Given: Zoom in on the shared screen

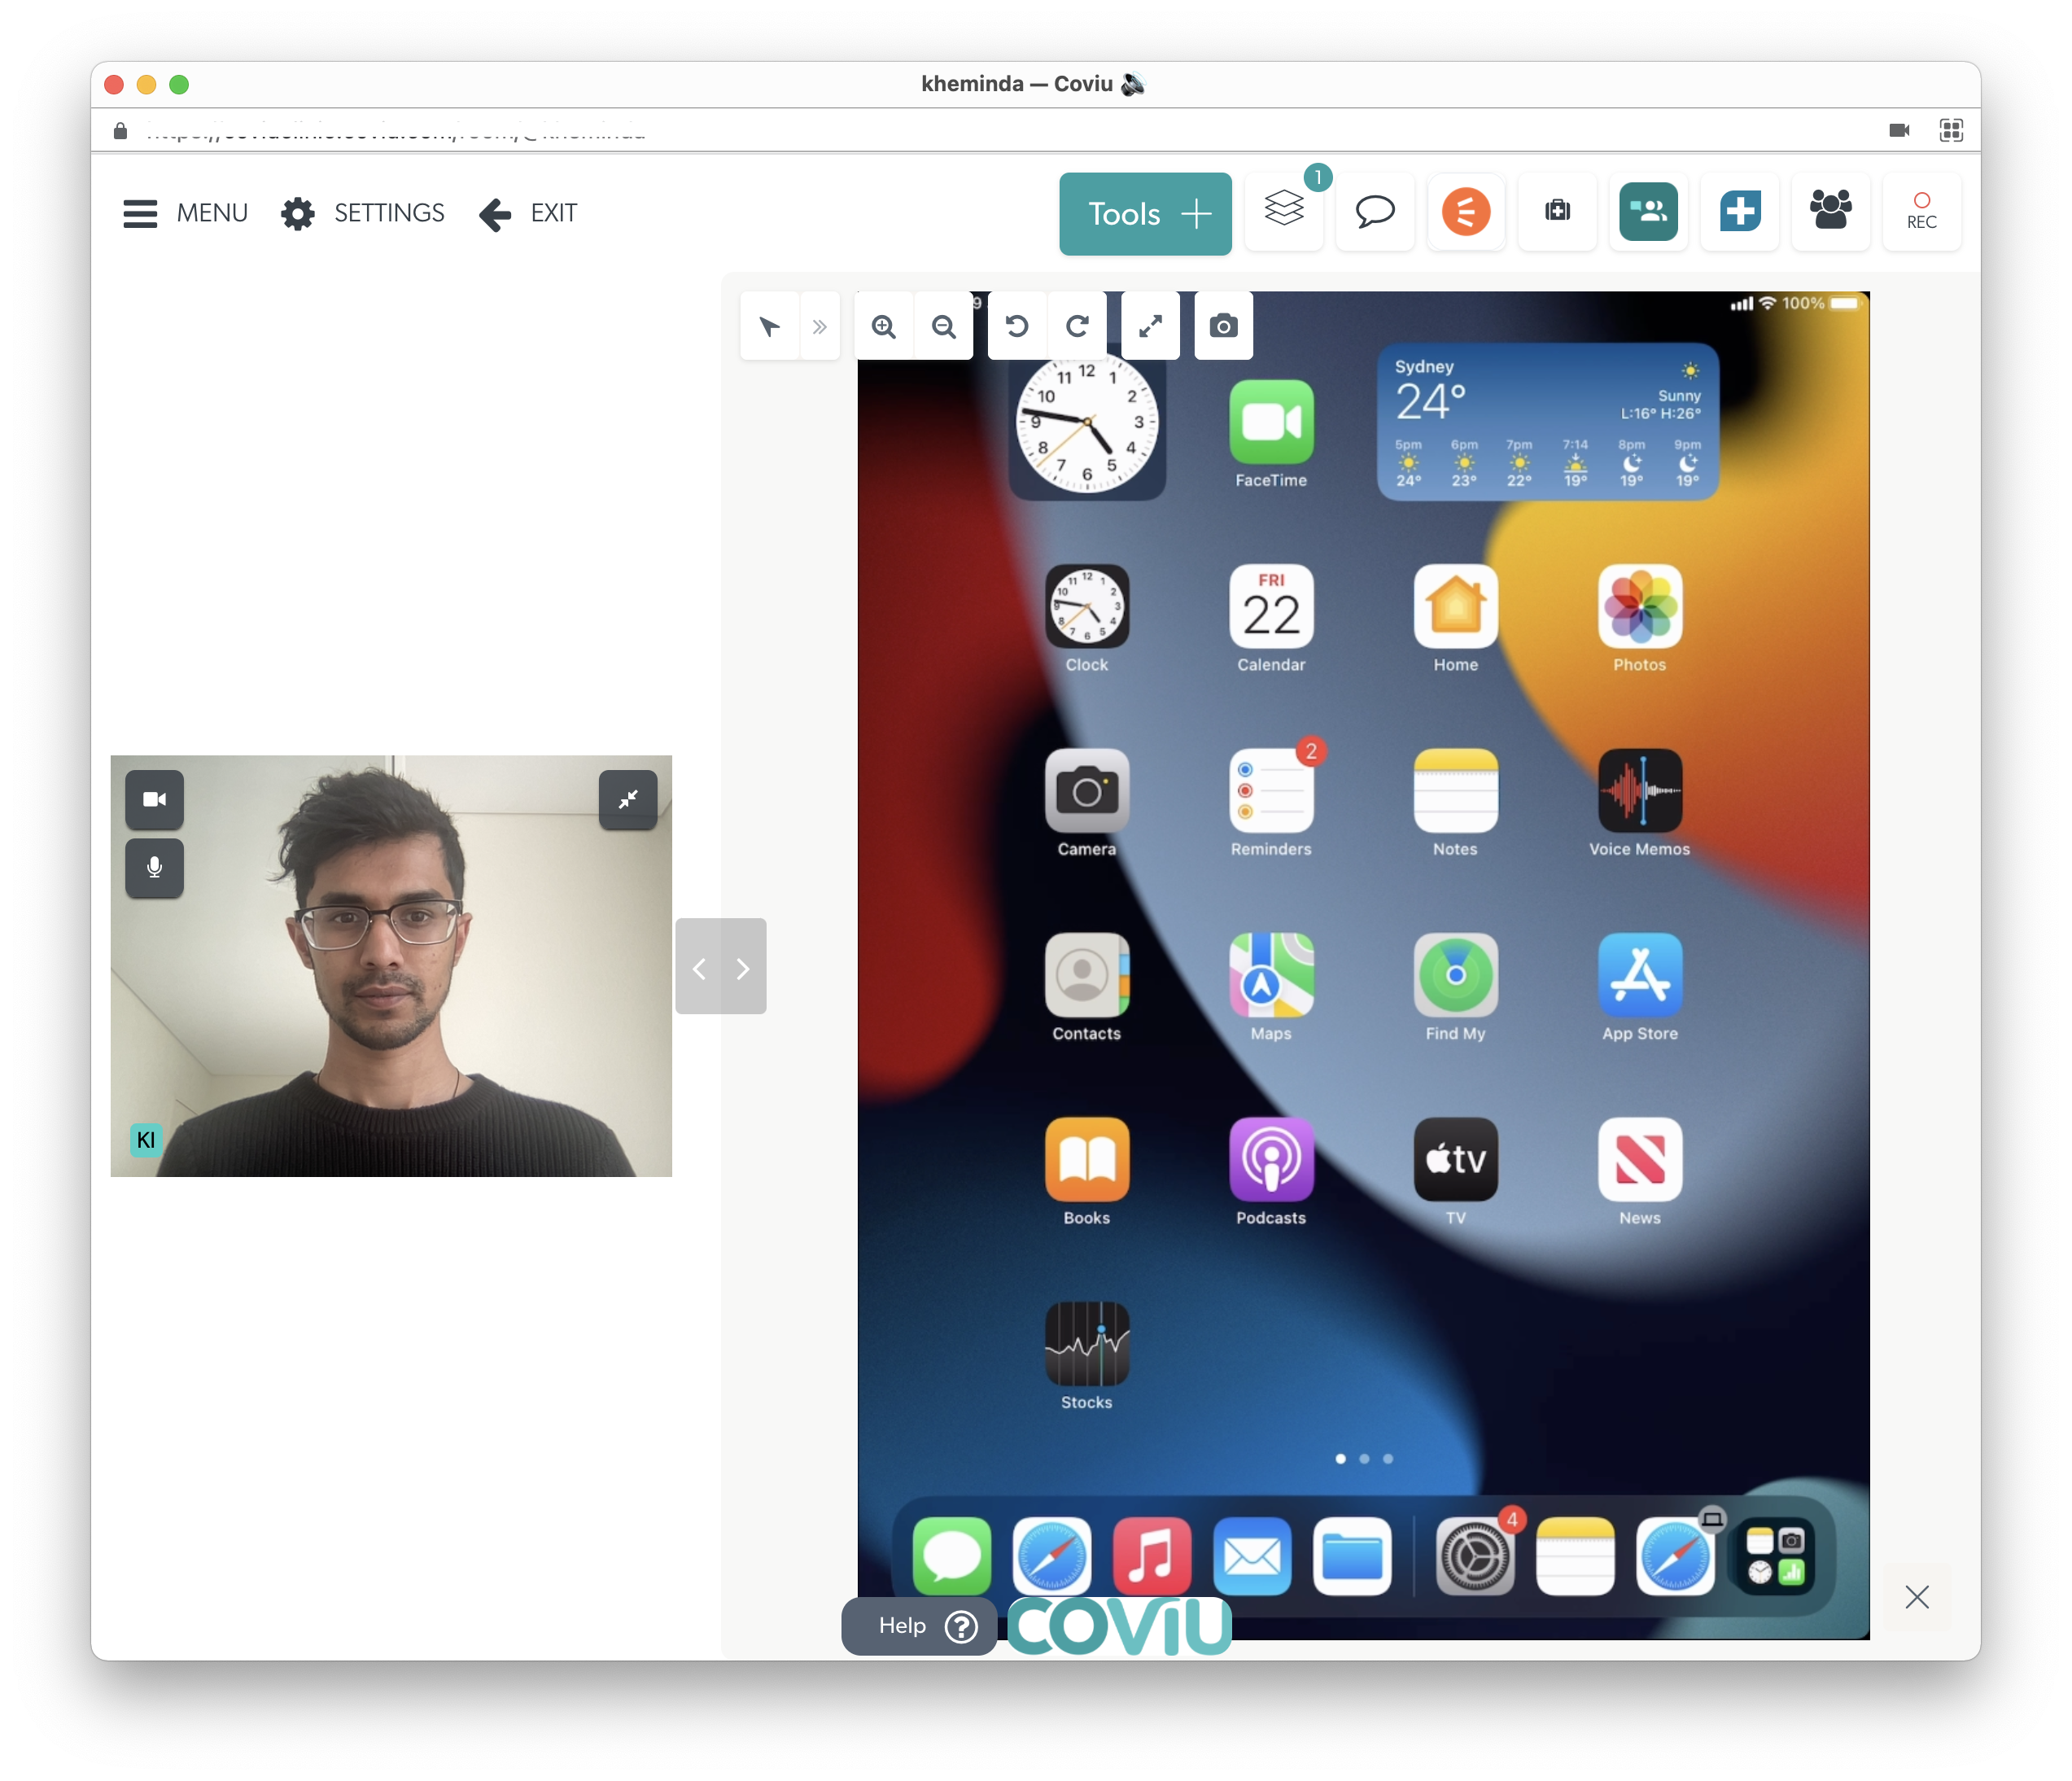Looking at the screenshot, I should [884, 326].
